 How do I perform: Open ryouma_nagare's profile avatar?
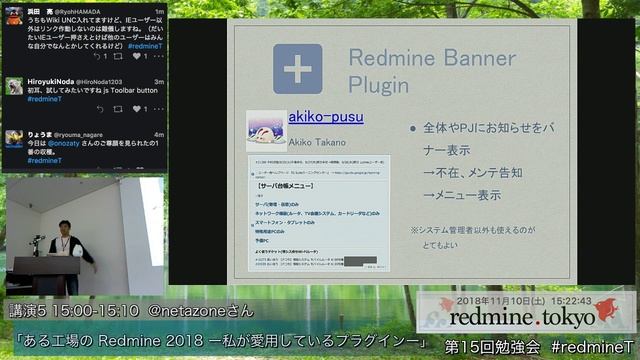(x=14, y=139)
